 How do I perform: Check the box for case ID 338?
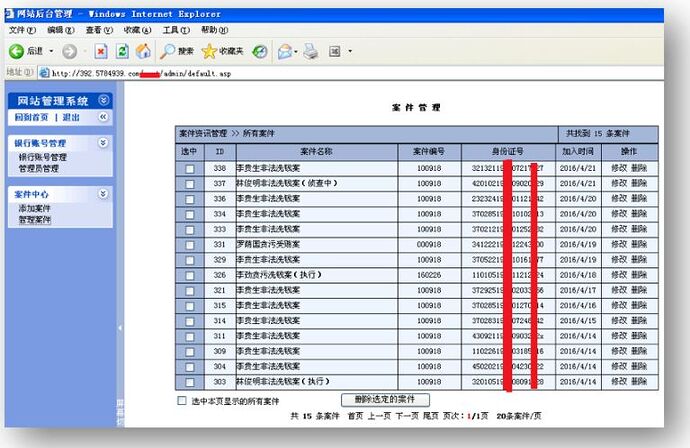189,169
